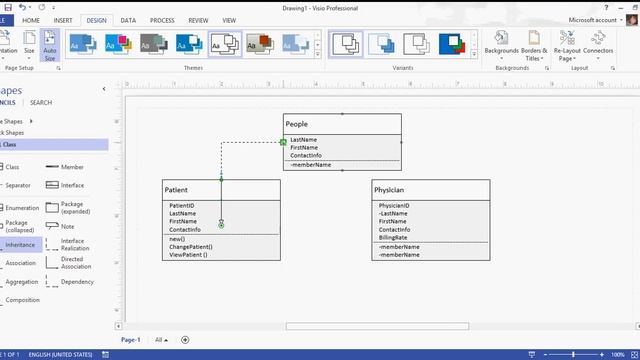Viewport: 640px width, 360px height.
Task: Click the macro recording status bar icon
Action: [105, 355]
